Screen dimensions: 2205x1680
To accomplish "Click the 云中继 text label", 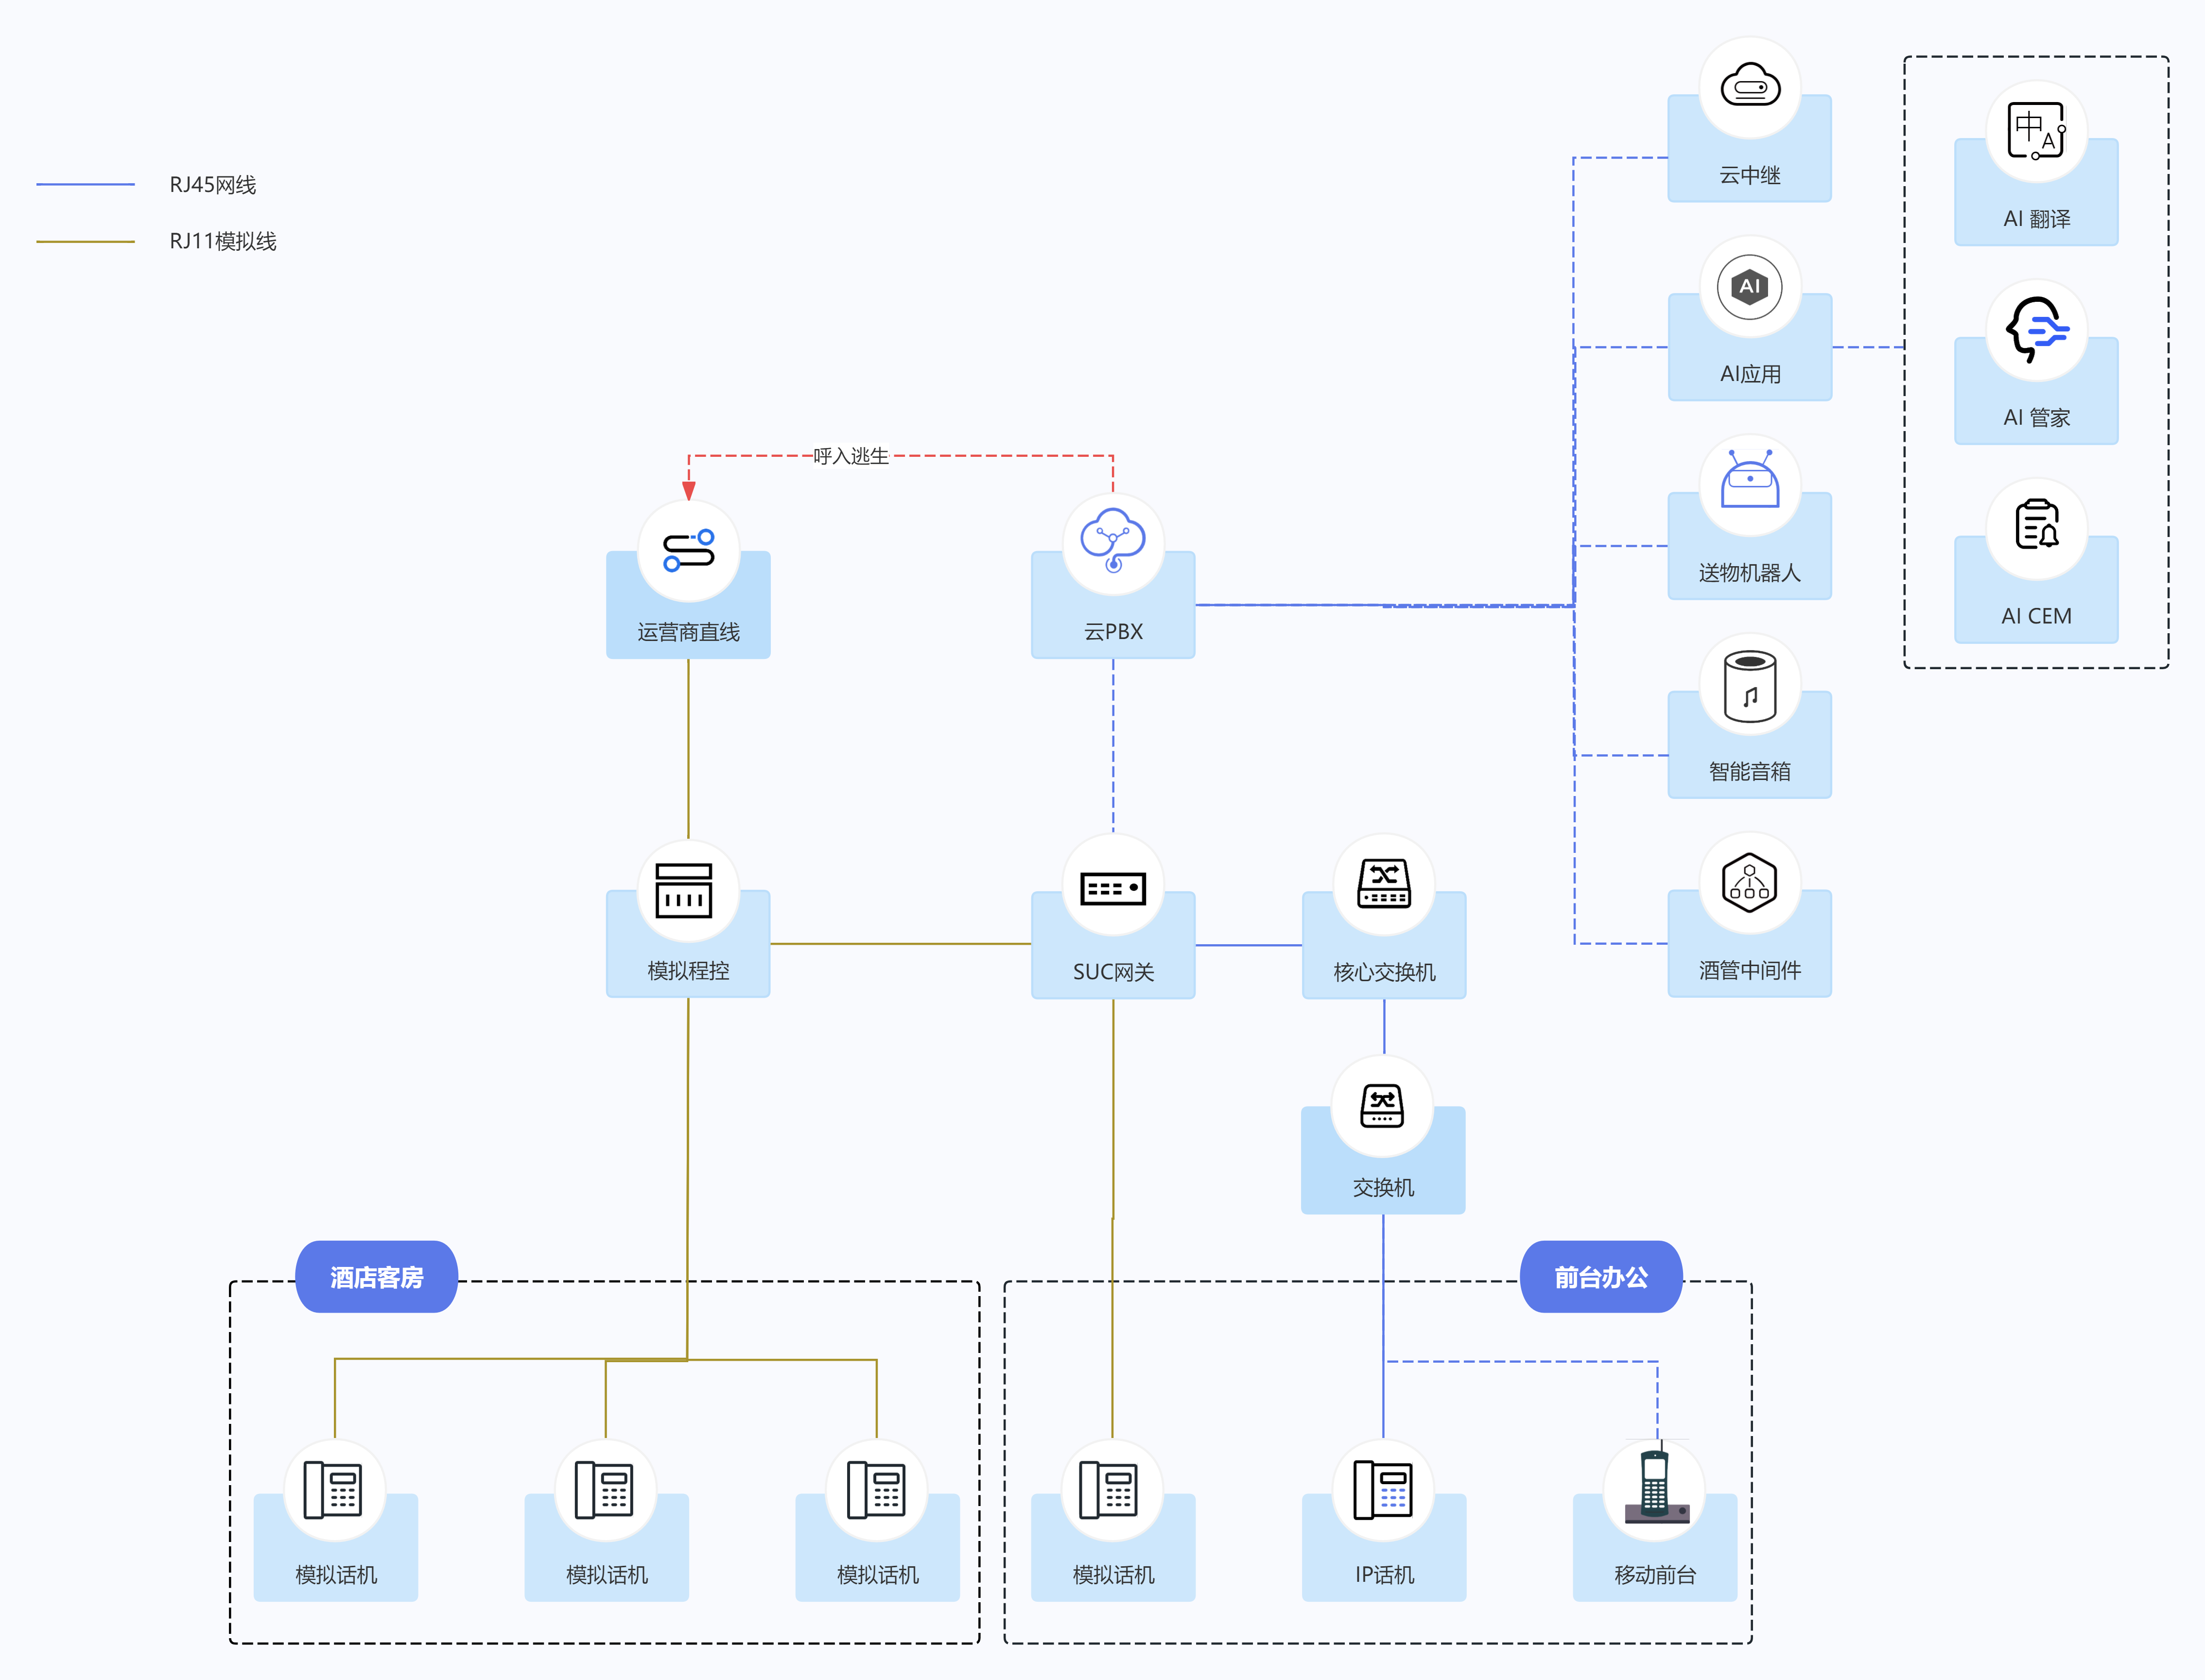I will pos(1750,175).
